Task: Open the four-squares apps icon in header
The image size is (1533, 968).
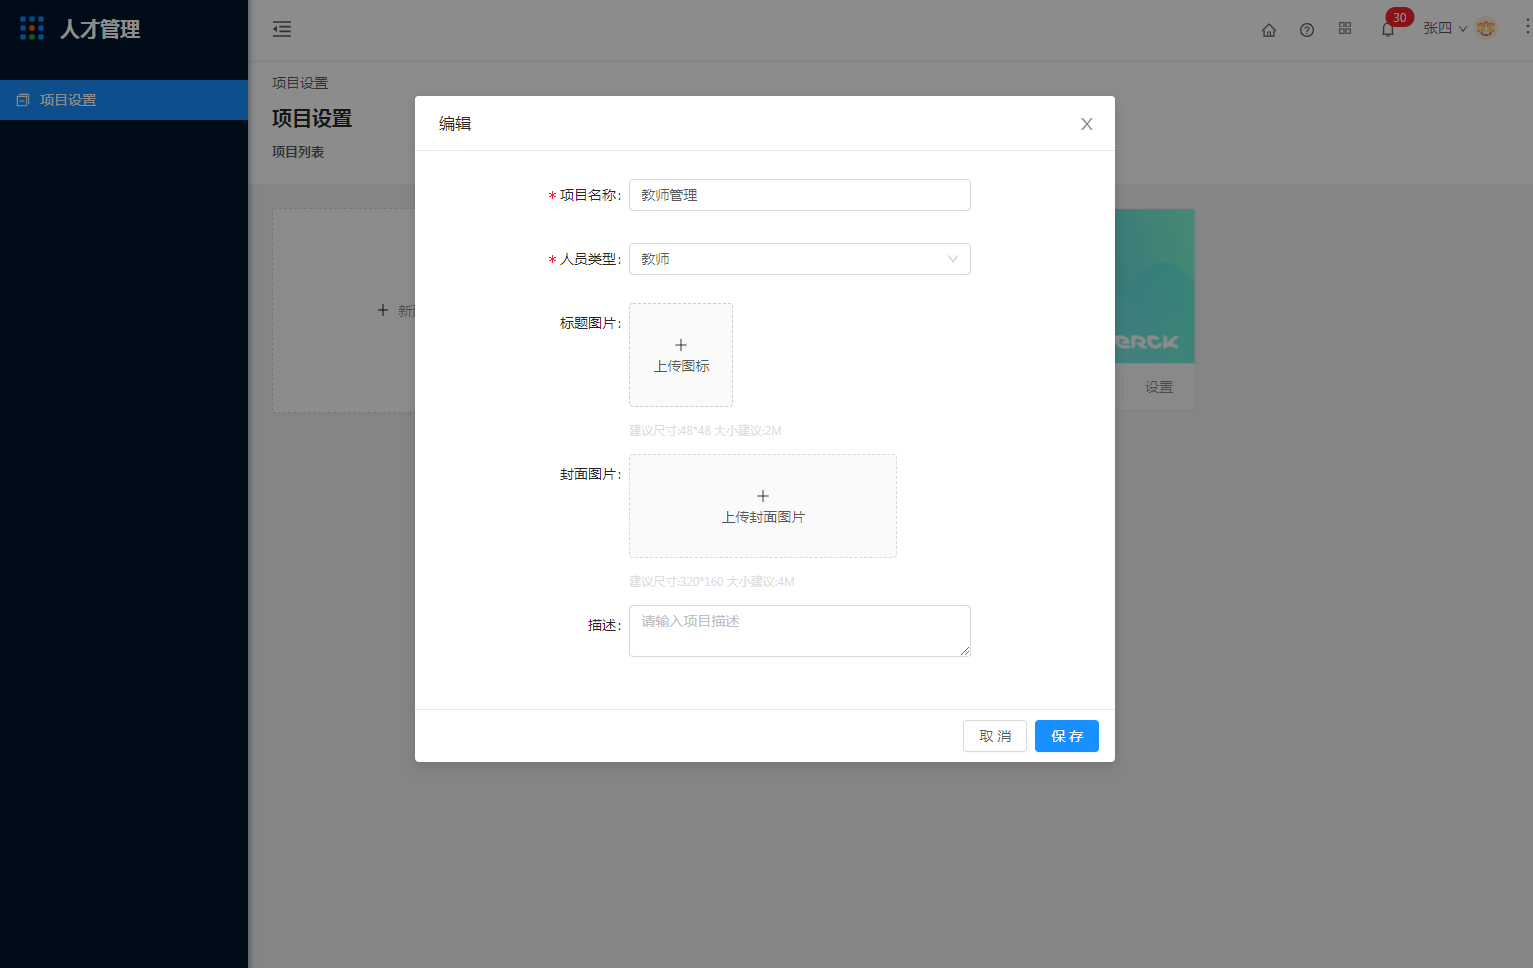Action: 1345,29
